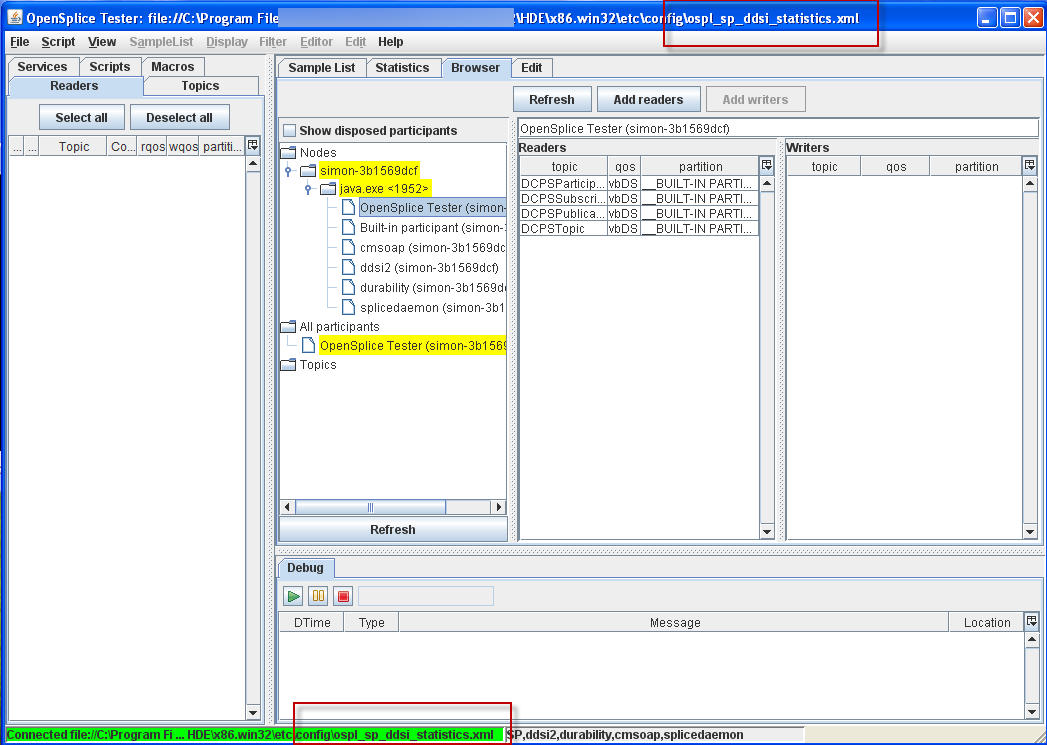The height and width of the screenshot is (745, 1047).
Task: Enable Show disposed participants checkbox
Action: [289, 131]
